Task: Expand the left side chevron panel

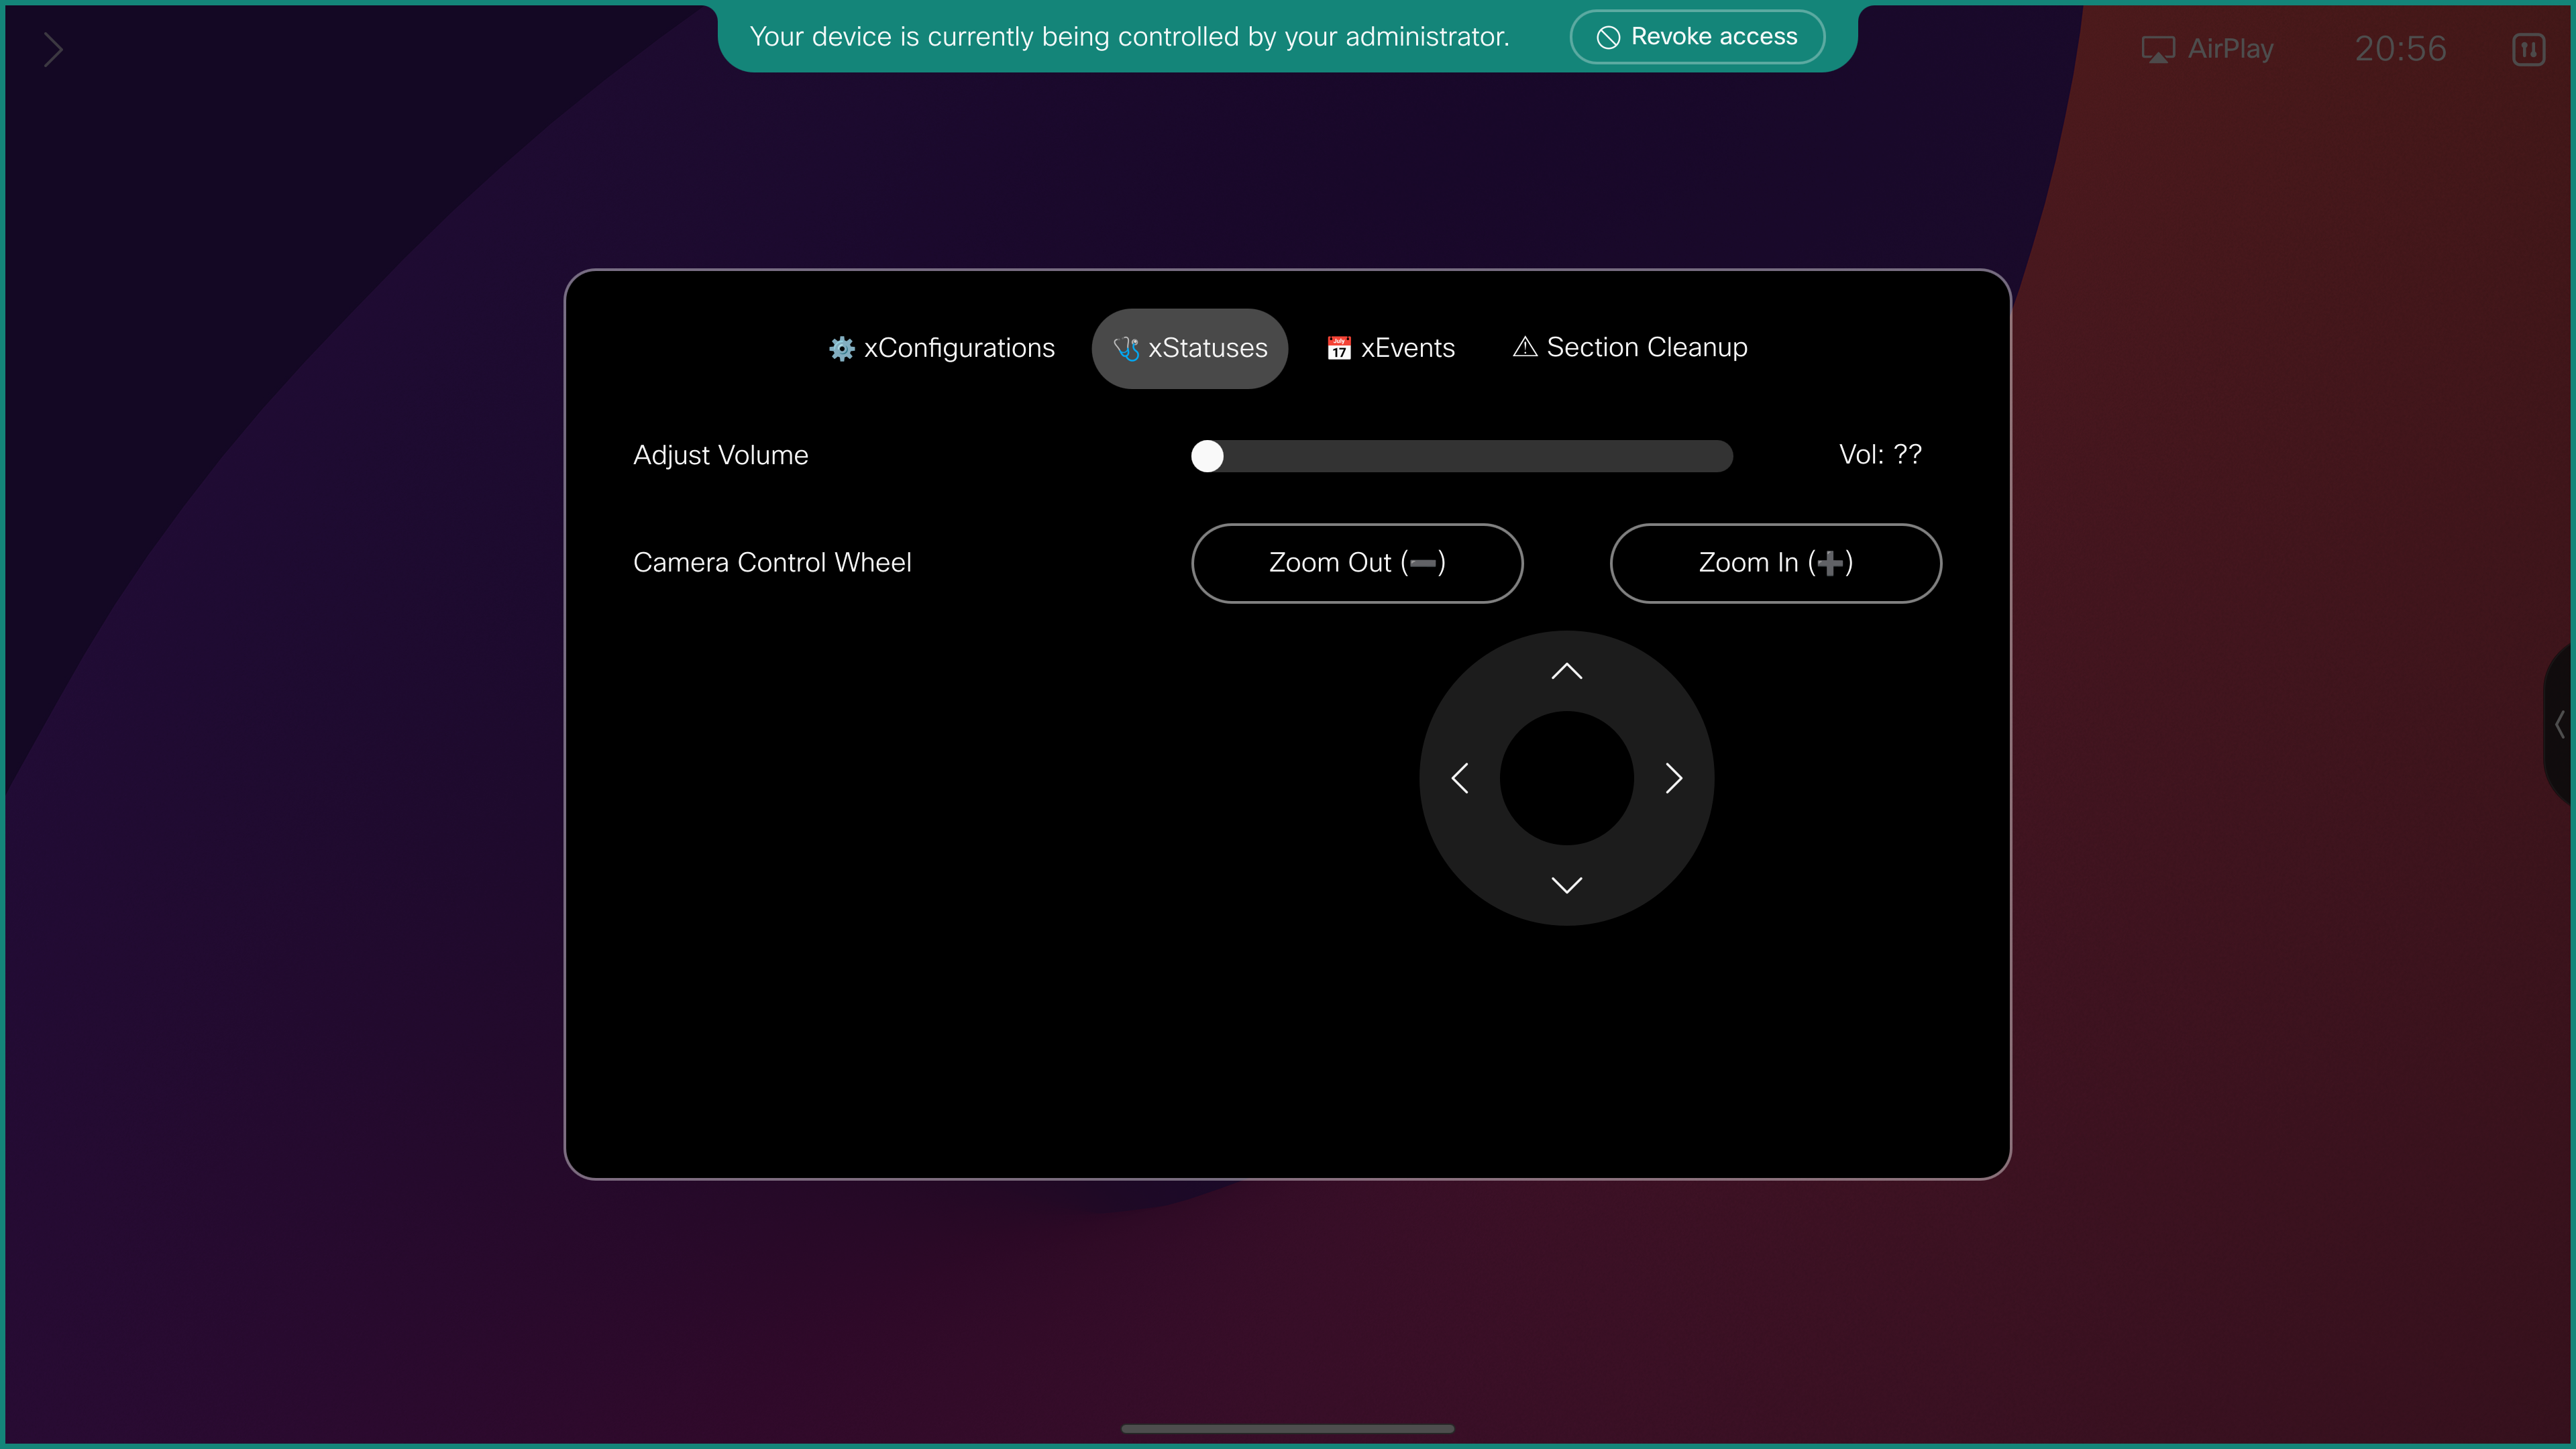Action: tap(53, 49)
